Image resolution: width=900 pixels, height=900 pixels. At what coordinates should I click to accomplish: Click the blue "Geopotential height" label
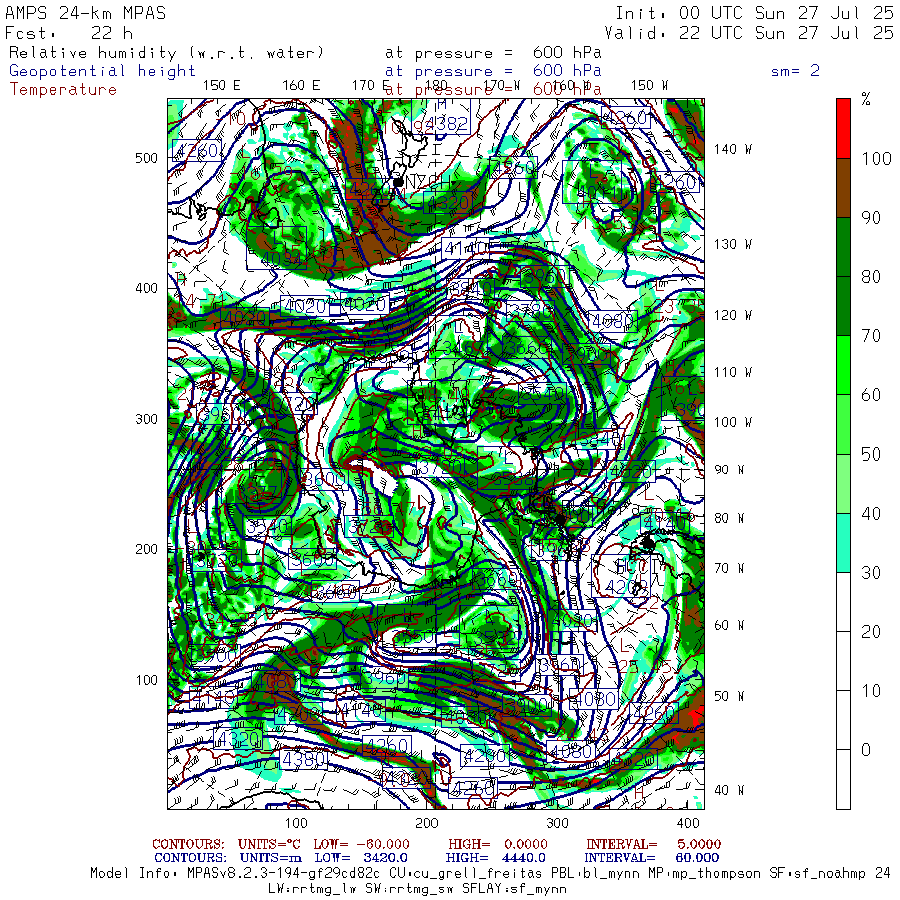tap(102, 71)
